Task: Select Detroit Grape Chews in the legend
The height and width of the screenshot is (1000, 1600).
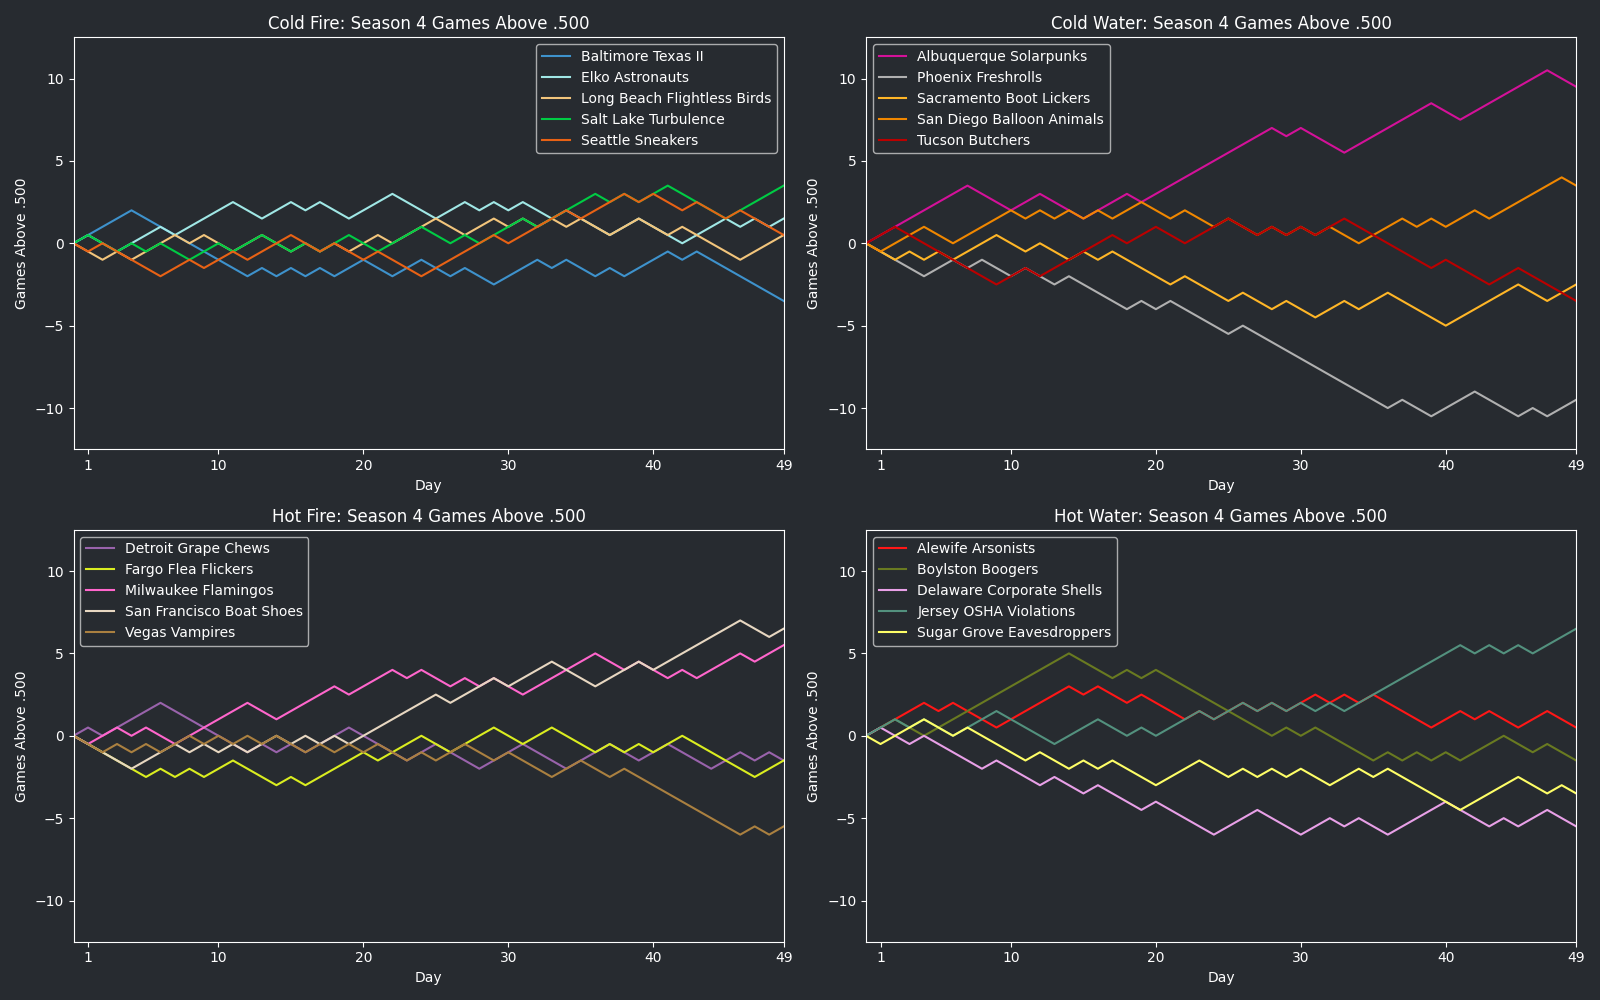Action: tap(196, 548)
